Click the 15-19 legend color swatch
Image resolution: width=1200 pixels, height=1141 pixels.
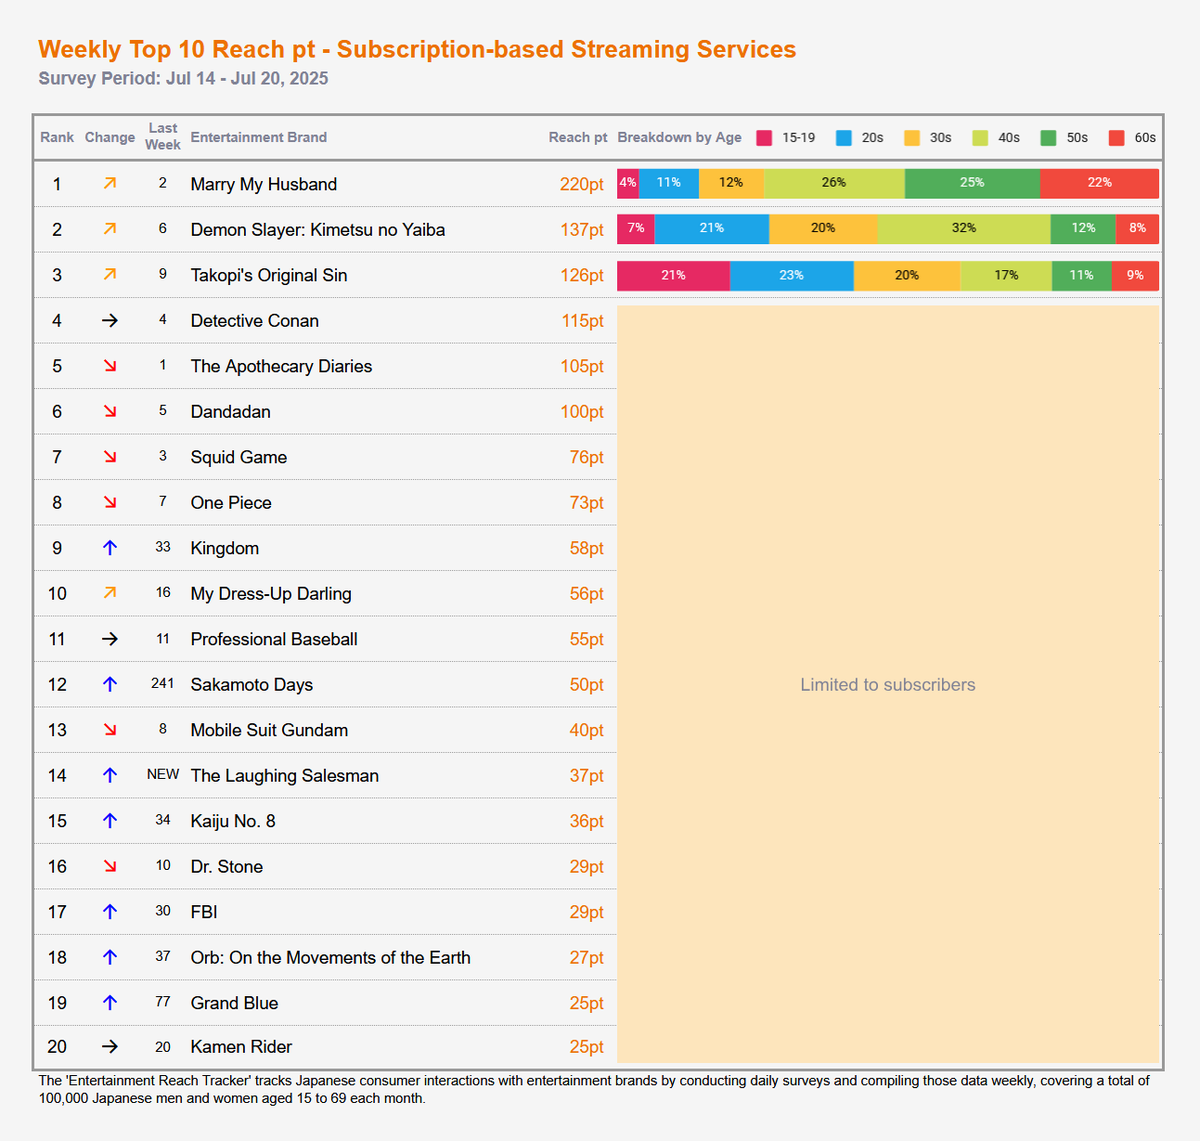point(765,138)
